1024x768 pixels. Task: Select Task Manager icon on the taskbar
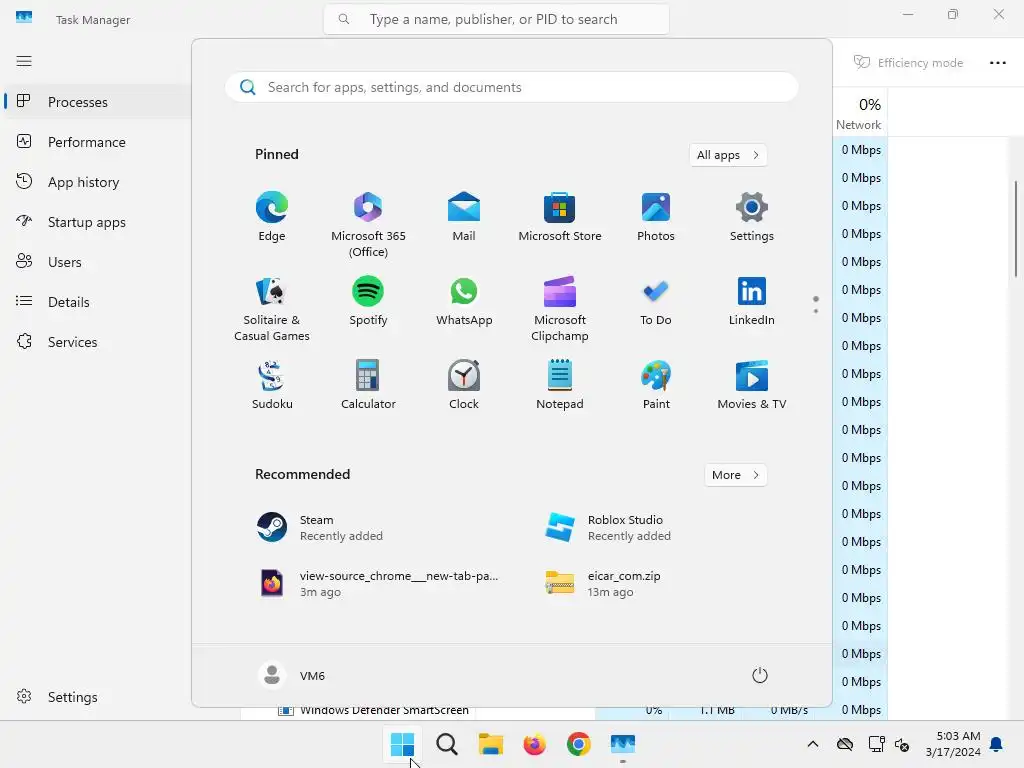click(622, 744)
